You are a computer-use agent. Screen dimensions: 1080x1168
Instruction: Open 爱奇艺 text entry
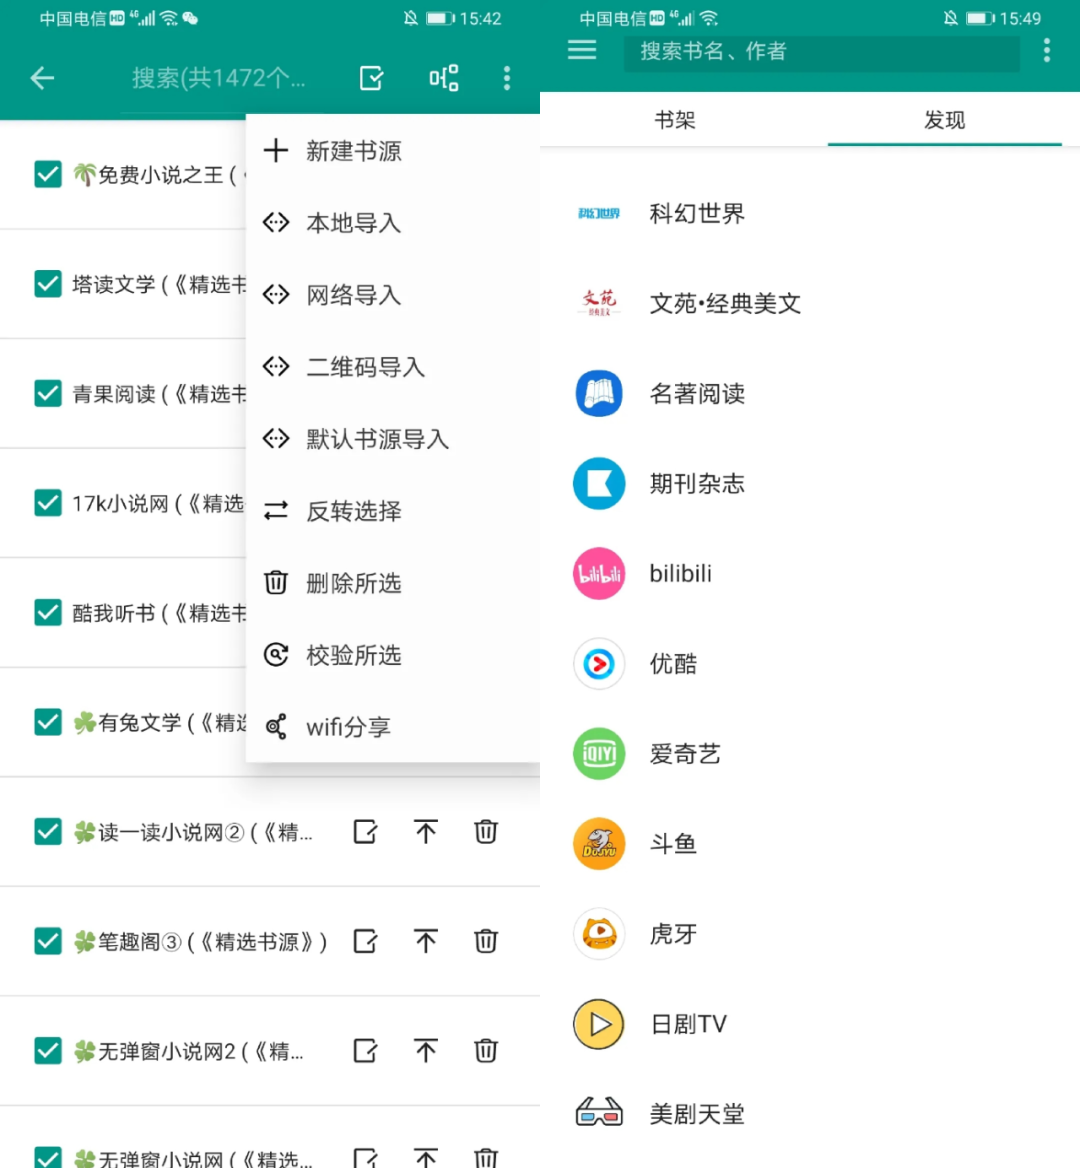click(x=685, y=754)
